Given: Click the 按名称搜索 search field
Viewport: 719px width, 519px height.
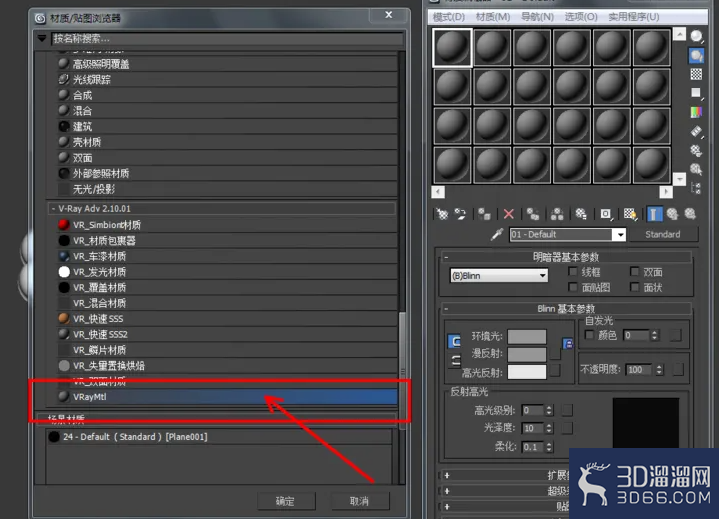Looking at the screenshot, I should pos(227,39).
